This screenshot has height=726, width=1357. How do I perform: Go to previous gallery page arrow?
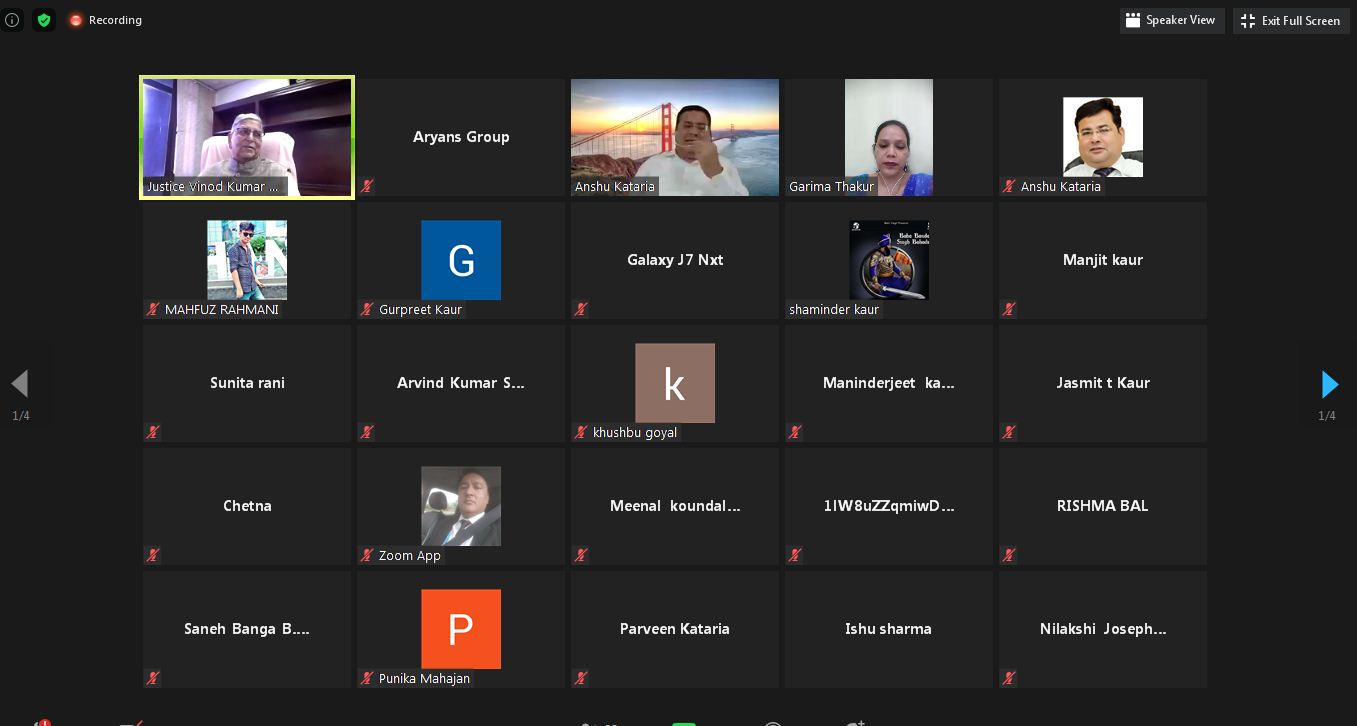[x=19, y=384]
